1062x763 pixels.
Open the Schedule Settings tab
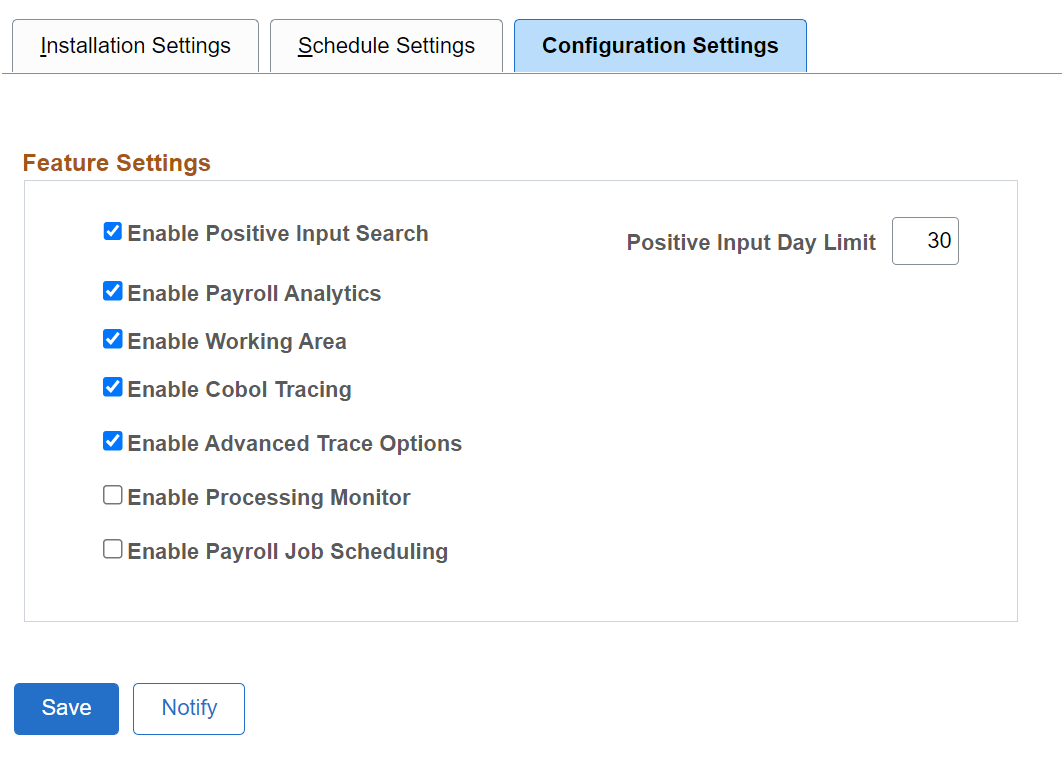386,45
